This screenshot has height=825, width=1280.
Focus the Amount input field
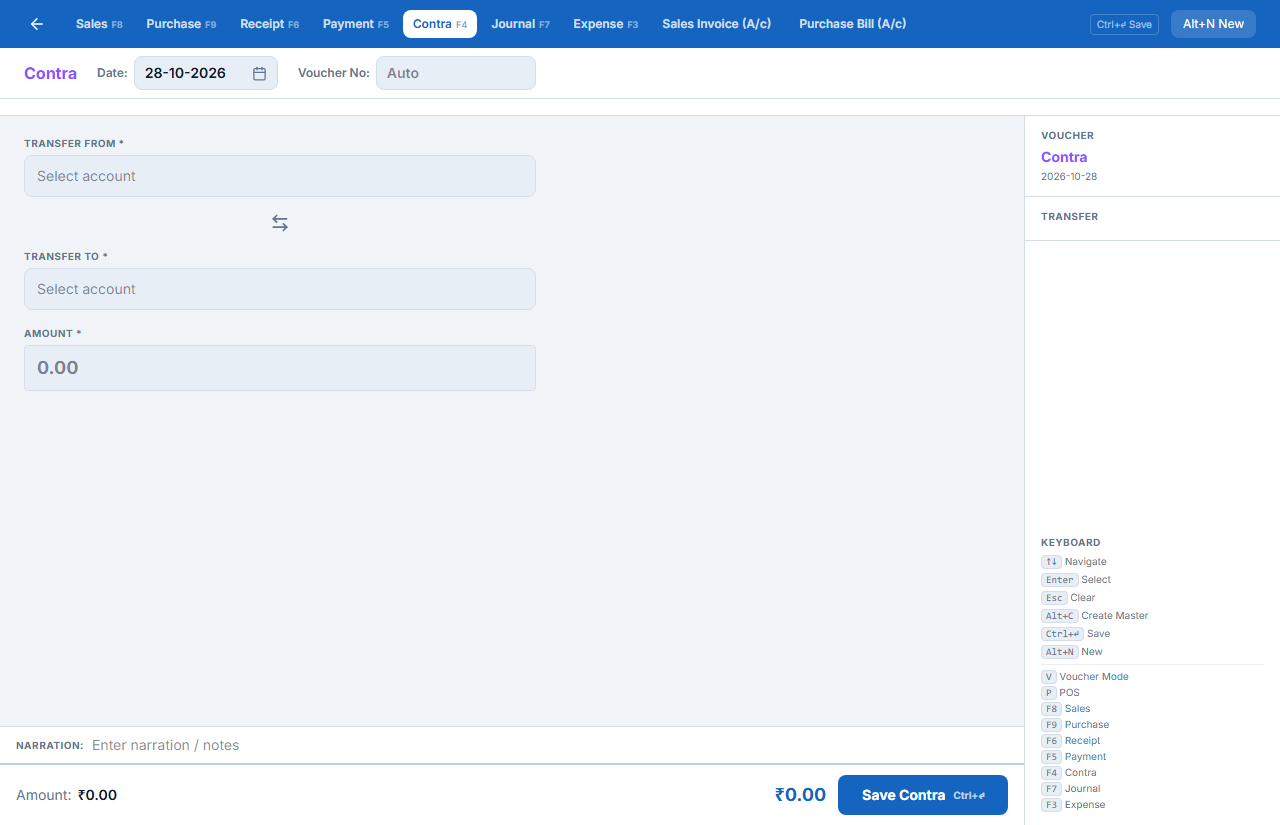click(x=280, y=368)
